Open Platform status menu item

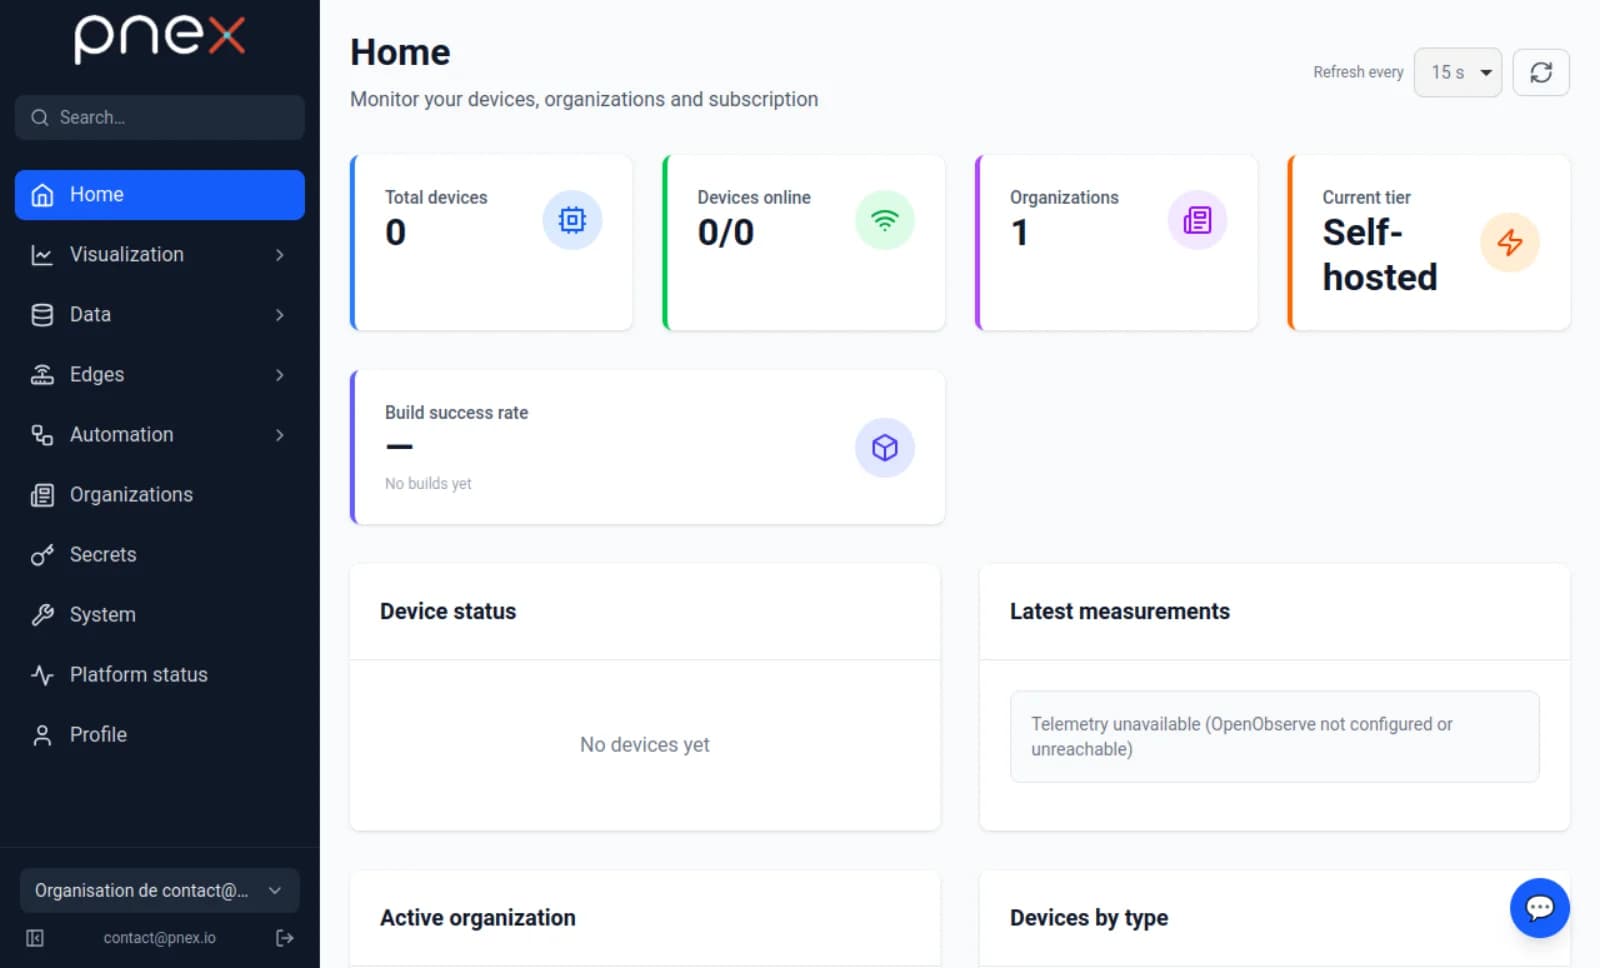(160, 675)
